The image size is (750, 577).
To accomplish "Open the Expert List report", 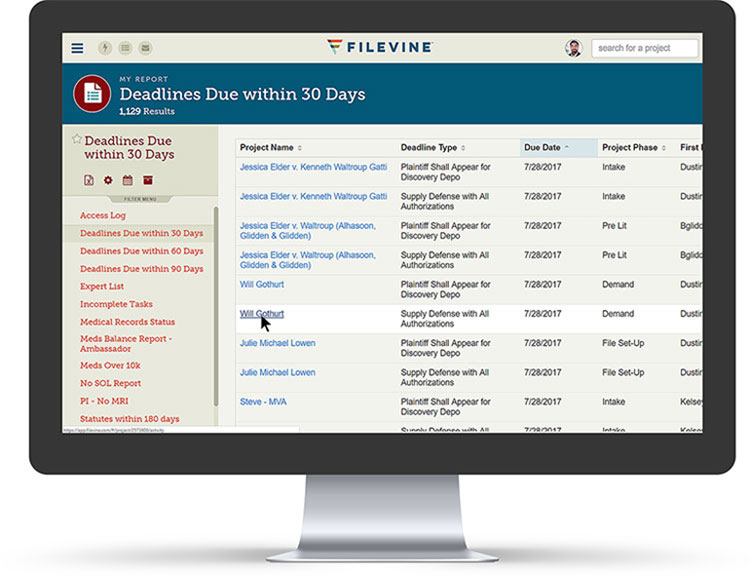I will click(x=102, y=286).
